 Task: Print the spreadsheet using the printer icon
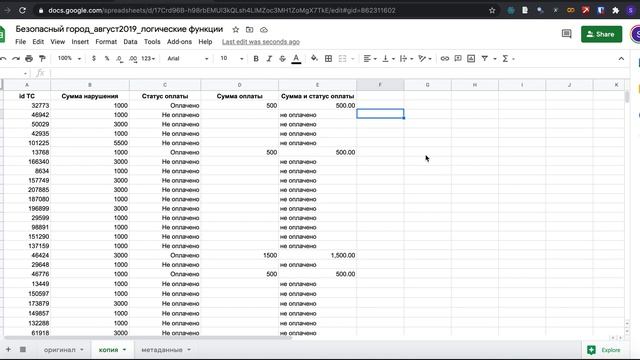(29, 59)
